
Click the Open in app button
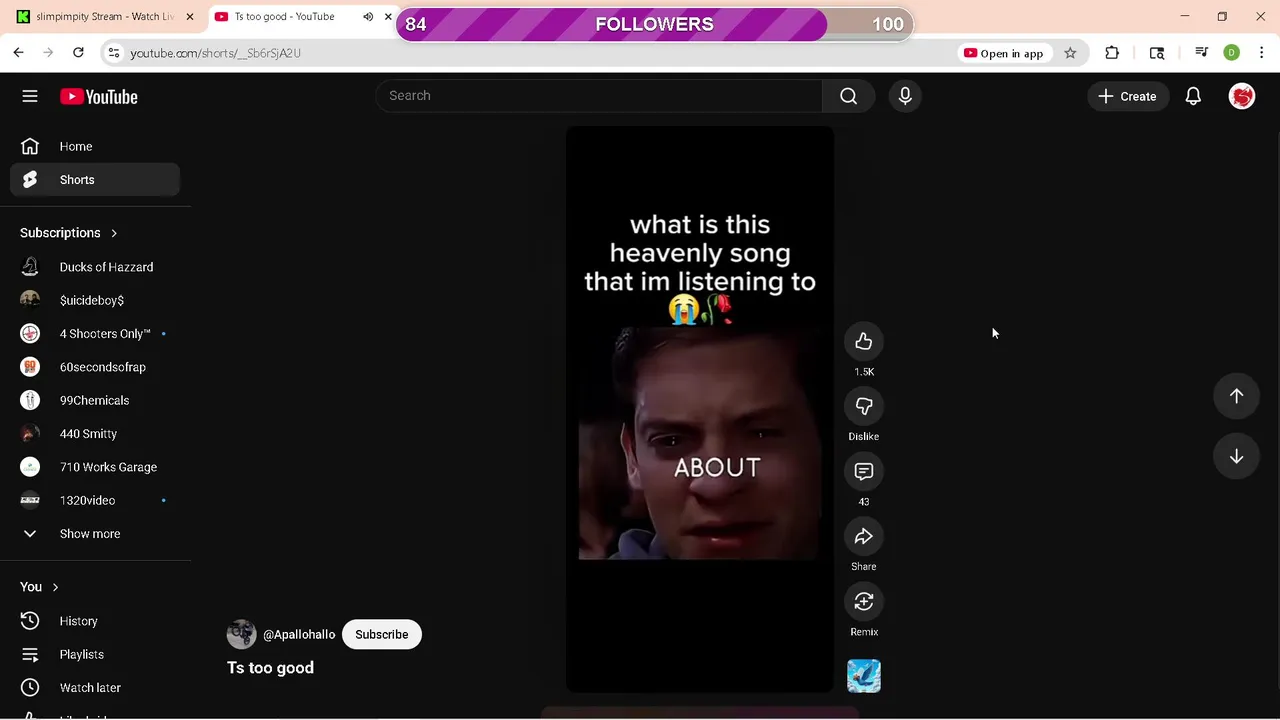pos(1003,53)
